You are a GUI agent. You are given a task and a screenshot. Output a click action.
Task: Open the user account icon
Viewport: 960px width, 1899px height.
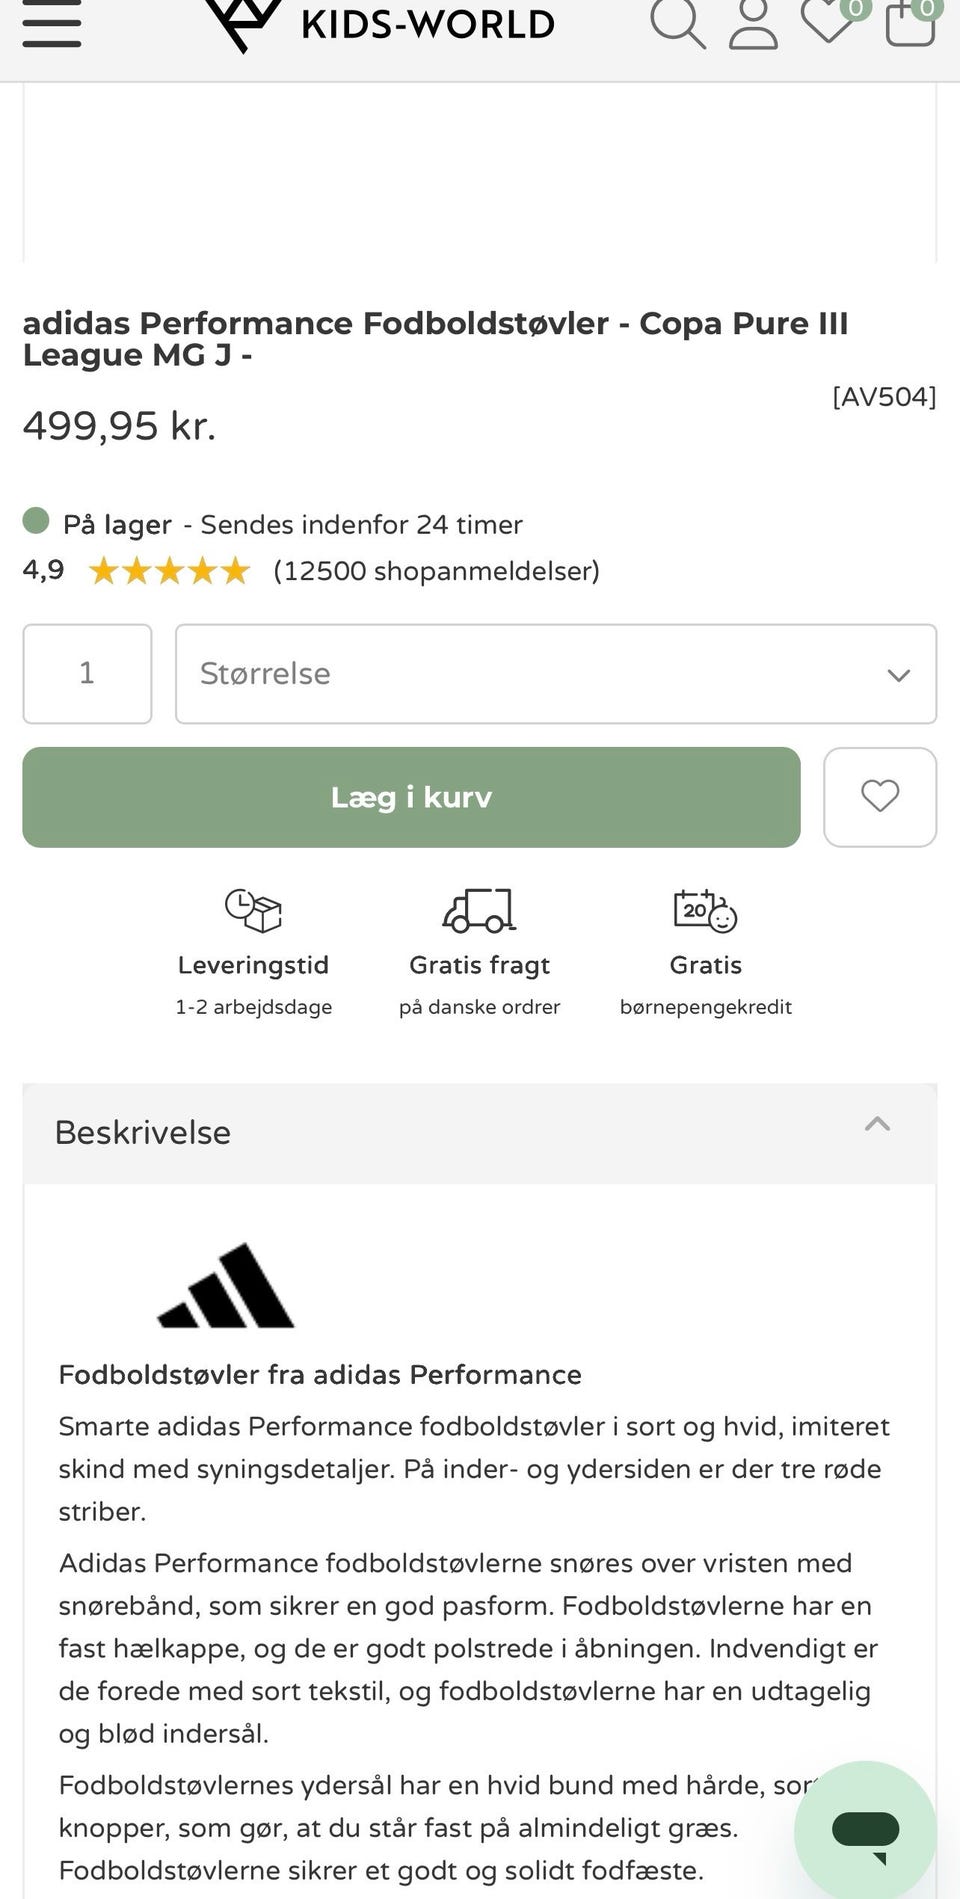click(x=753, y=24)
